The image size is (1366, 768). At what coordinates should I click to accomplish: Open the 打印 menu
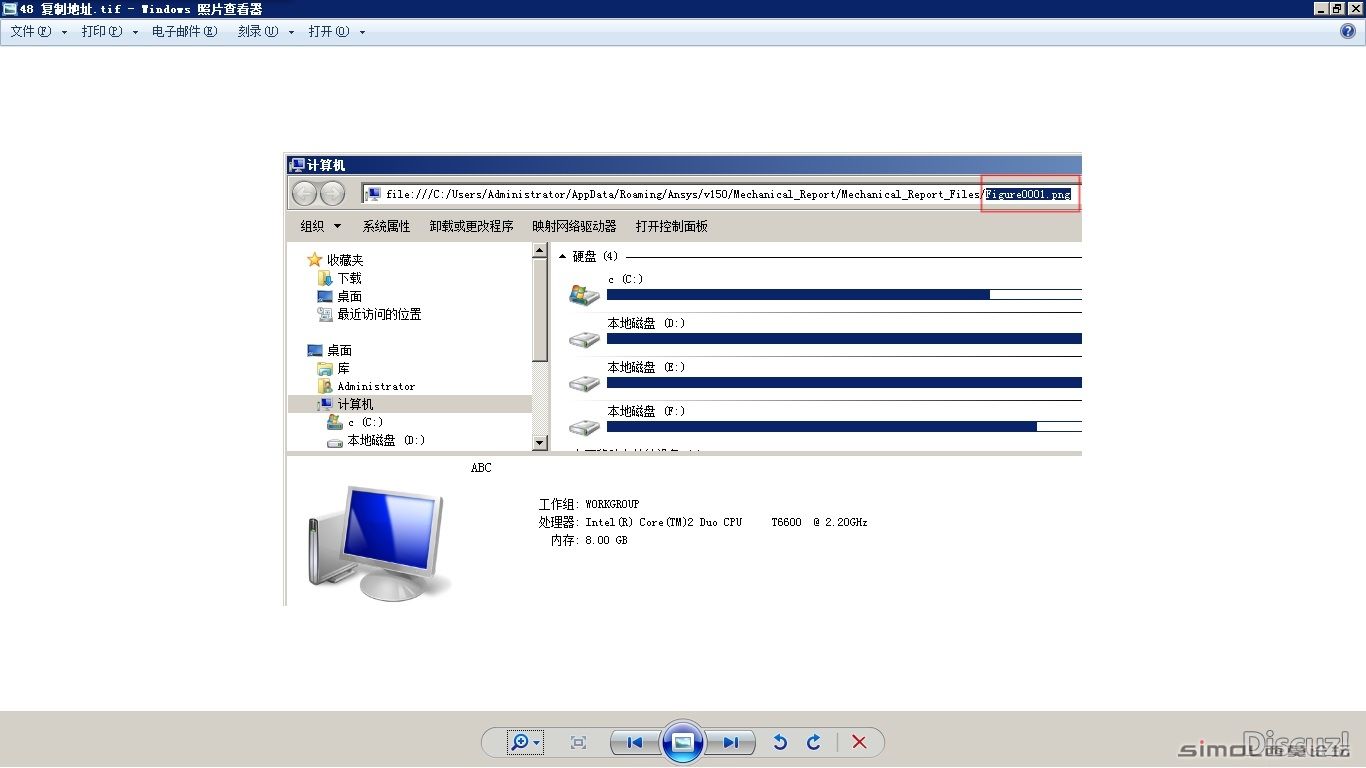click(109, 31)
